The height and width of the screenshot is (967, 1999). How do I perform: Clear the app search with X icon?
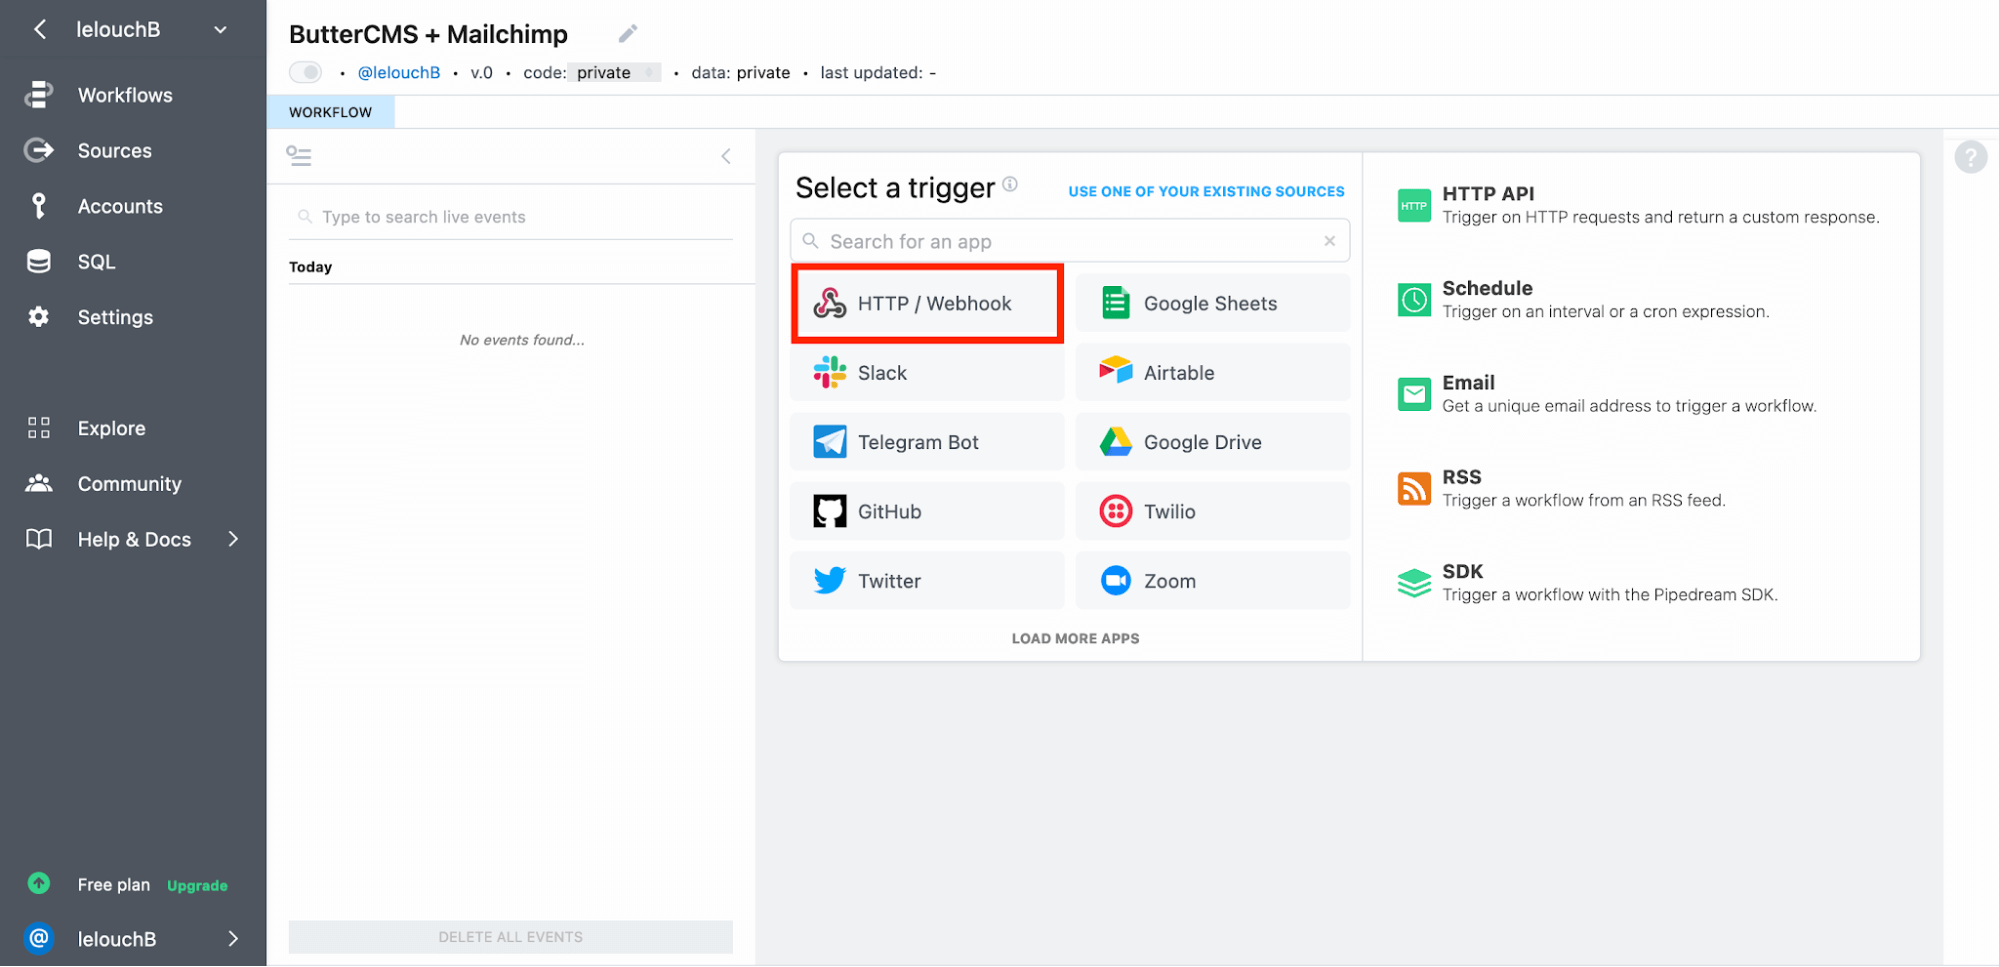click(1329, 241)
